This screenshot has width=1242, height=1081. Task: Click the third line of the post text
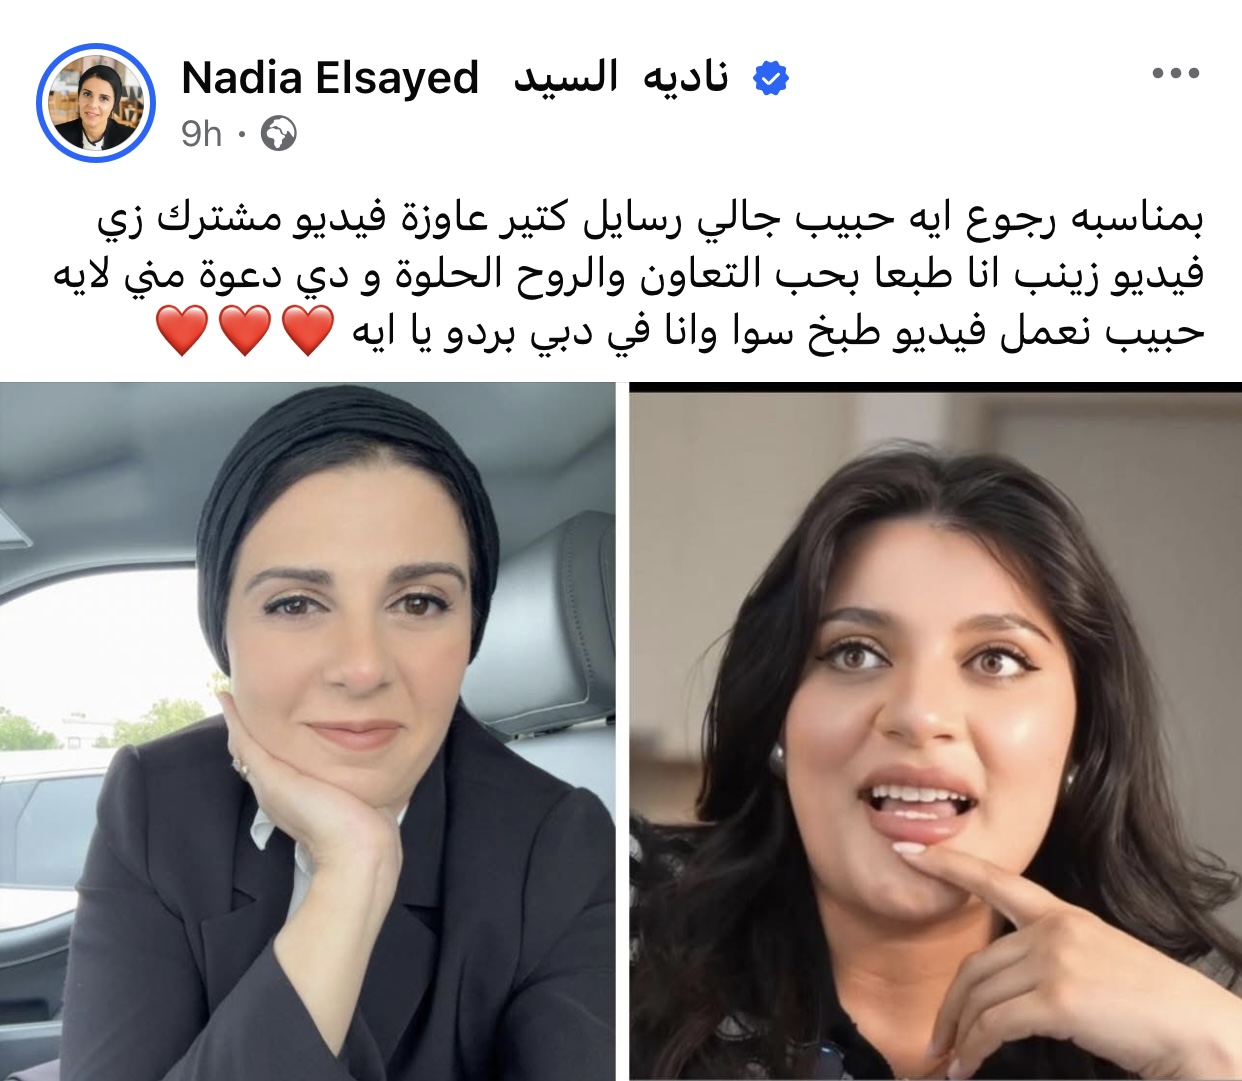(680, 331)
